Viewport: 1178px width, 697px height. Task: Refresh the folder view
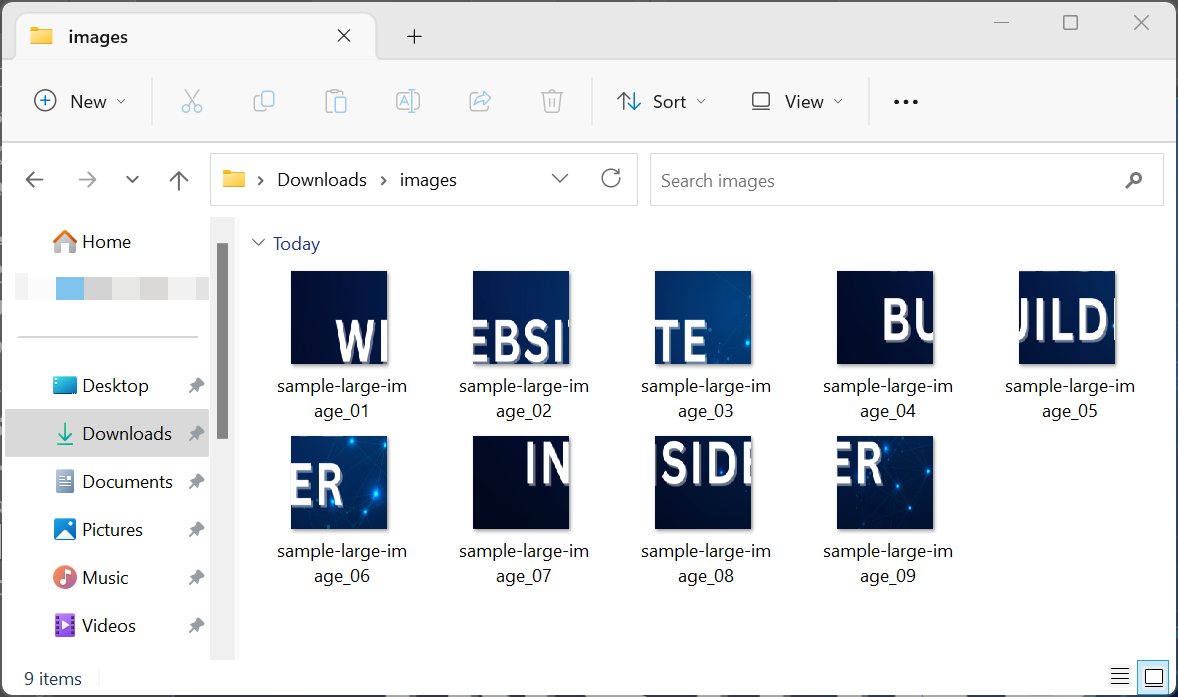tap(611, 180)
